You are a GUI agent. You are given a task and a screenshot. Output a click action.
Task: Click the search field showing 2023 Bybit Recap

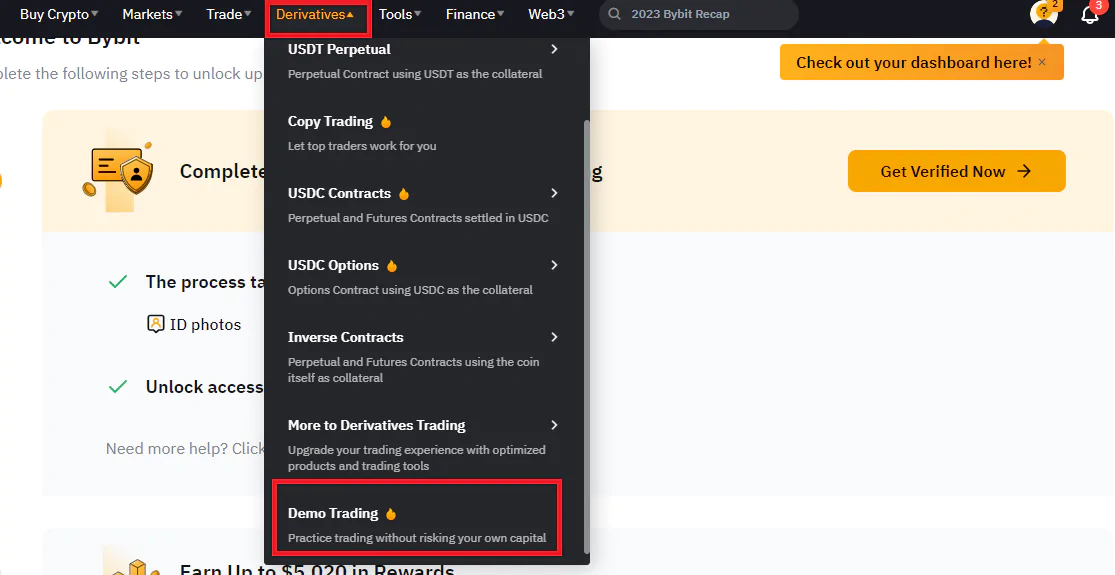[x=698, y=14]
